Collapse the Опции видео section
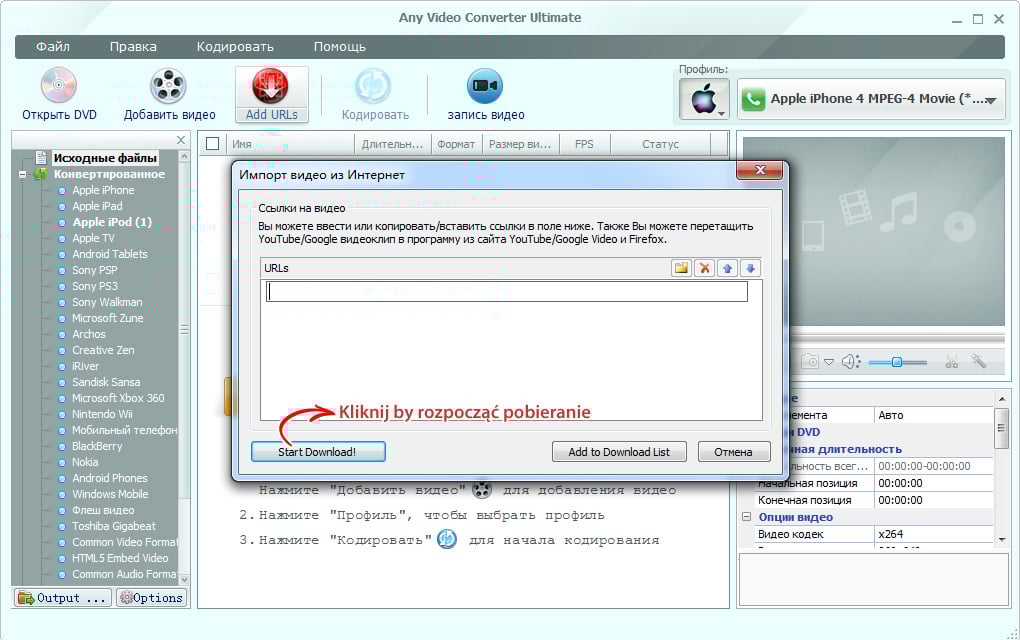Image resolution: width=1020 pixels, height=640 pixels. (x=746, y=517)
